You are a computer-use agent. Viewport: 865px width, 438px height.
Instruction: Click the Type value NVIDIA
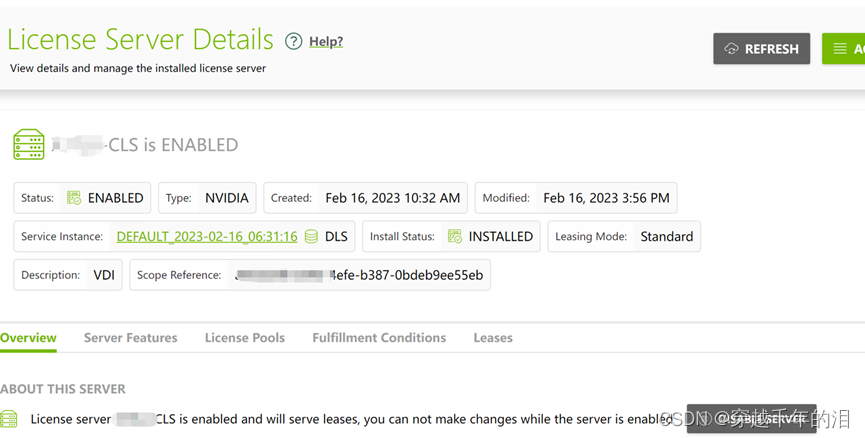(x=227, y=198)
